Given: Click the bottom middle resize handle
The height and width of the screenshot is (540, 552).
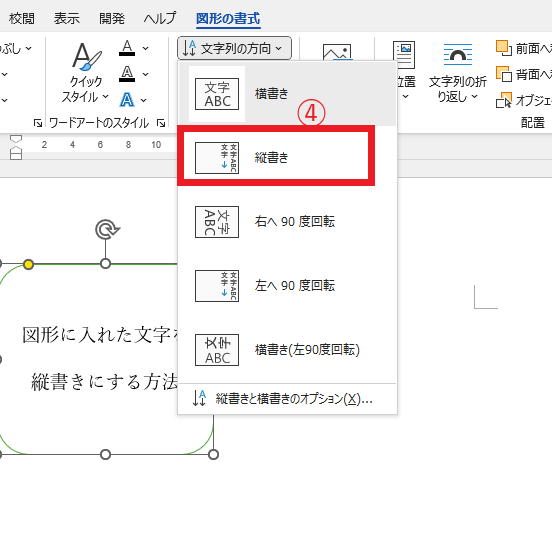Looking at the screenshot, I should coord(105,454).
